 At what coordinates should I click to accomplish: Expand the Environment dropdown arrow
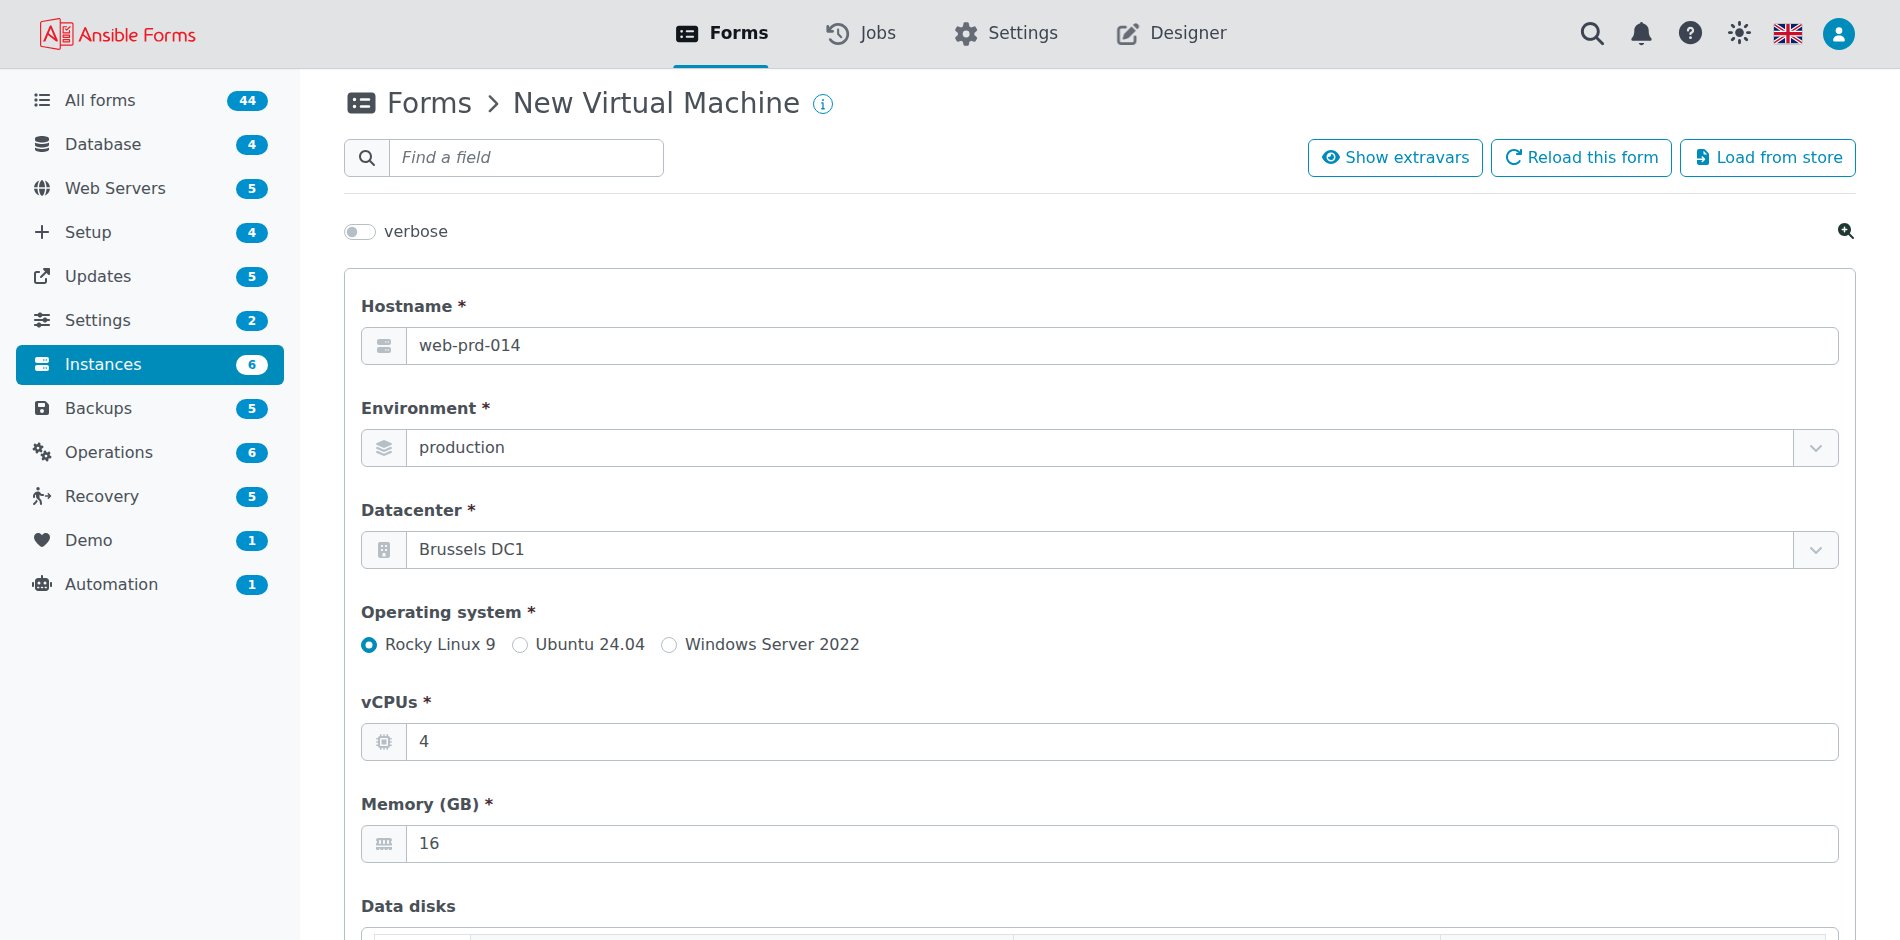[1816, 448]
